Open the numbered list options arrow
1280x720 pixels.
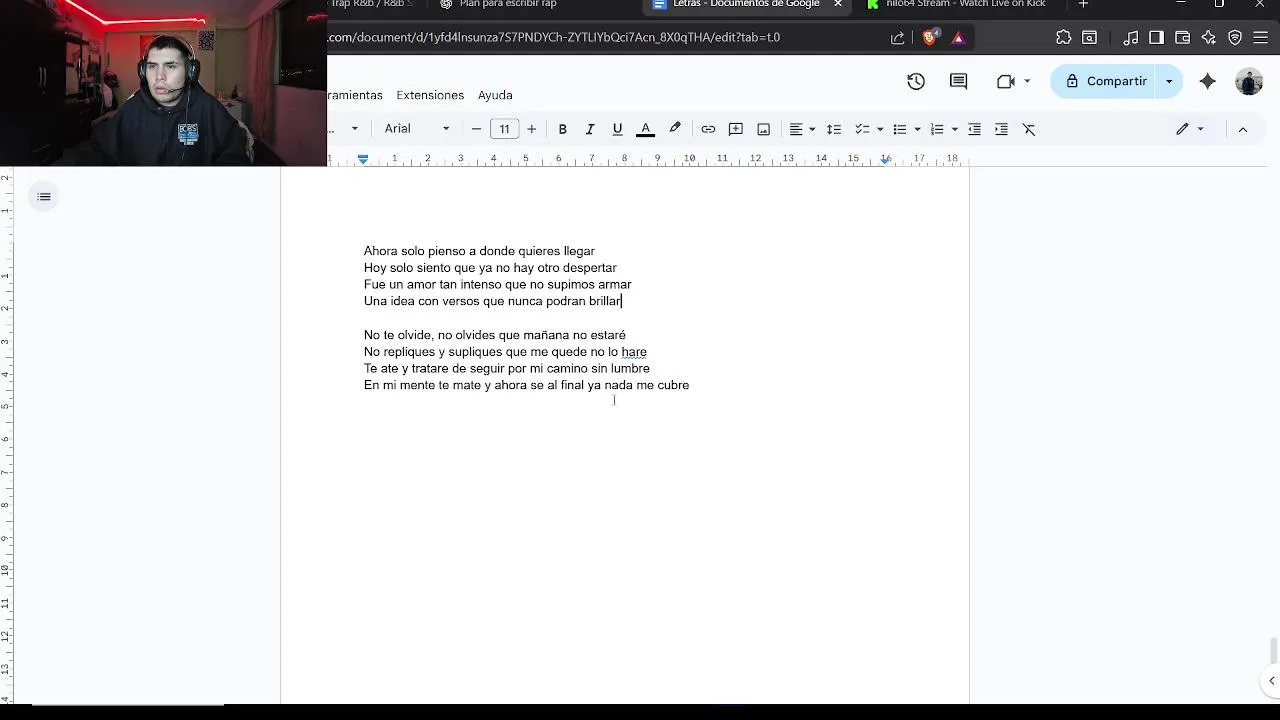click(x=955, y=129)
